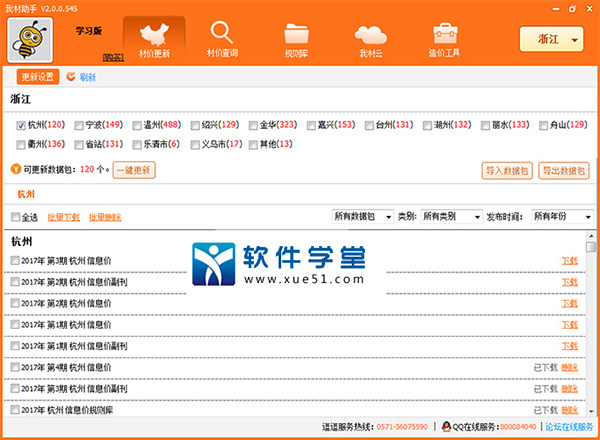600x440 pixels.
Task: Check 2017年 第3期 杭州 信息价 checkbox
Action: pos(15,261)
